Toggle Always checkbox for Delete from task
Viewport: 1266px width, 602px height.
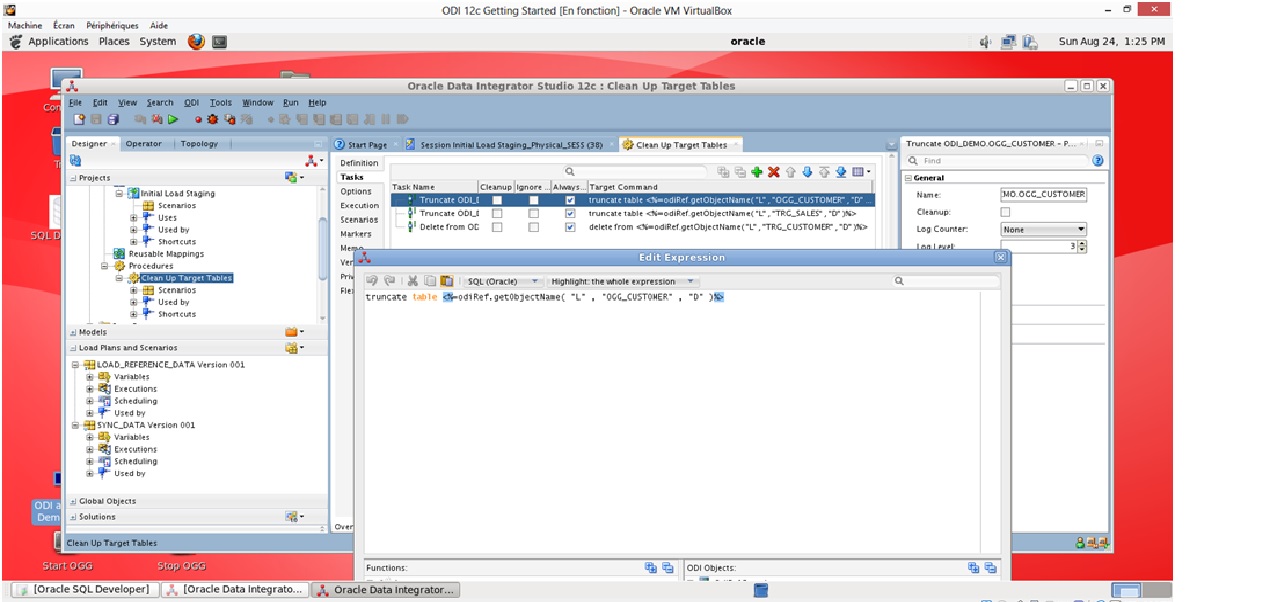click(x=570, y=227)
